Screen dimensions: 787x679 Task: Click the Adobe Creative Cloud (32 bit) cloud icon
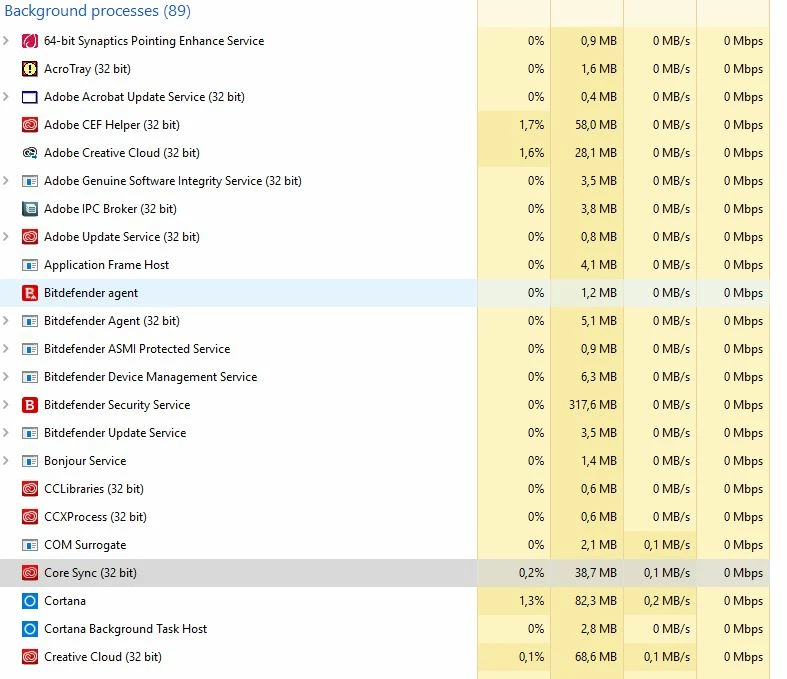click(x=30, y=153)
